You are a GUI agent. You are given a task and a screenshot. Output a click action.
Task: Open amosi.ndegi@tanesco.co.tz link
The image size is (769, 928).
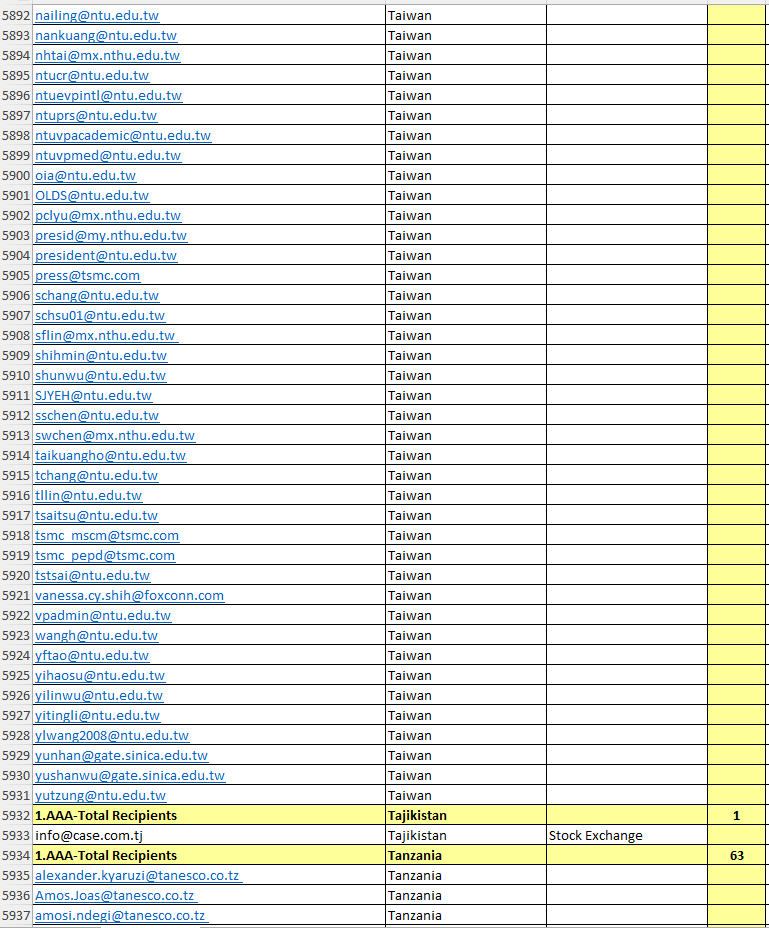tap(121, 916)
